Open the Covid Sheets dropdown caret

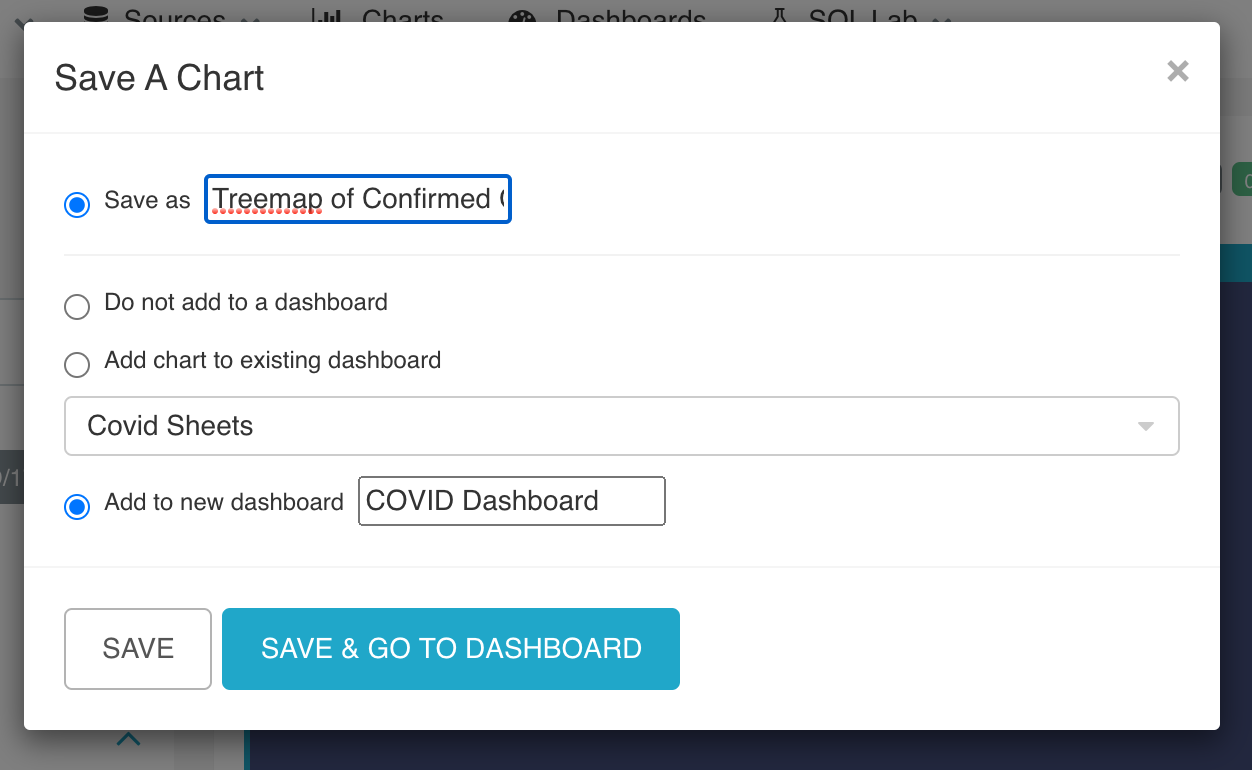pyautogui.click(x=1145, y=425)
